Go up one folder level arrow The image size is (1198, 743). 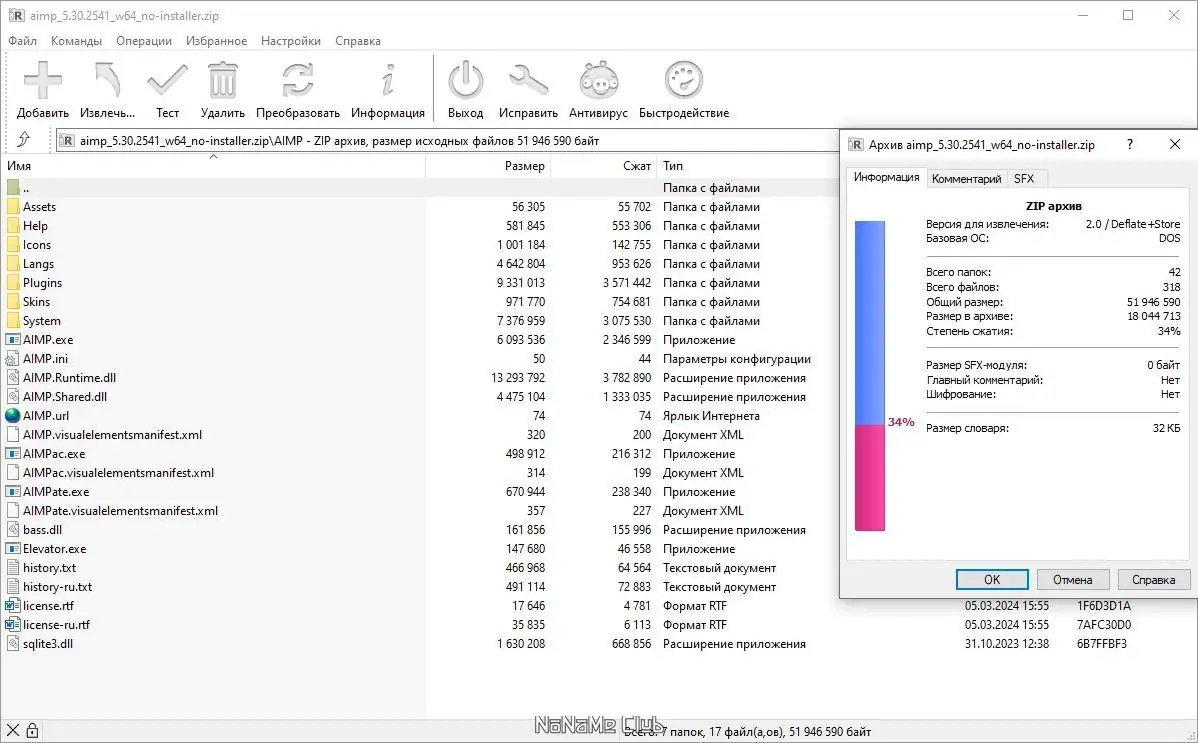(x=24, y=140)
